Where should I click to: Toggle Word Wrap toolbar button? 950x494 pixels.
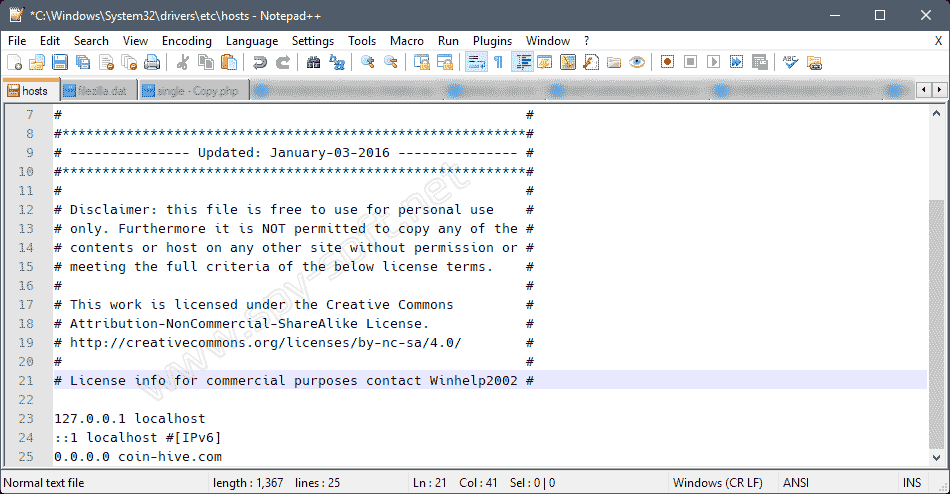pos(476,62)
